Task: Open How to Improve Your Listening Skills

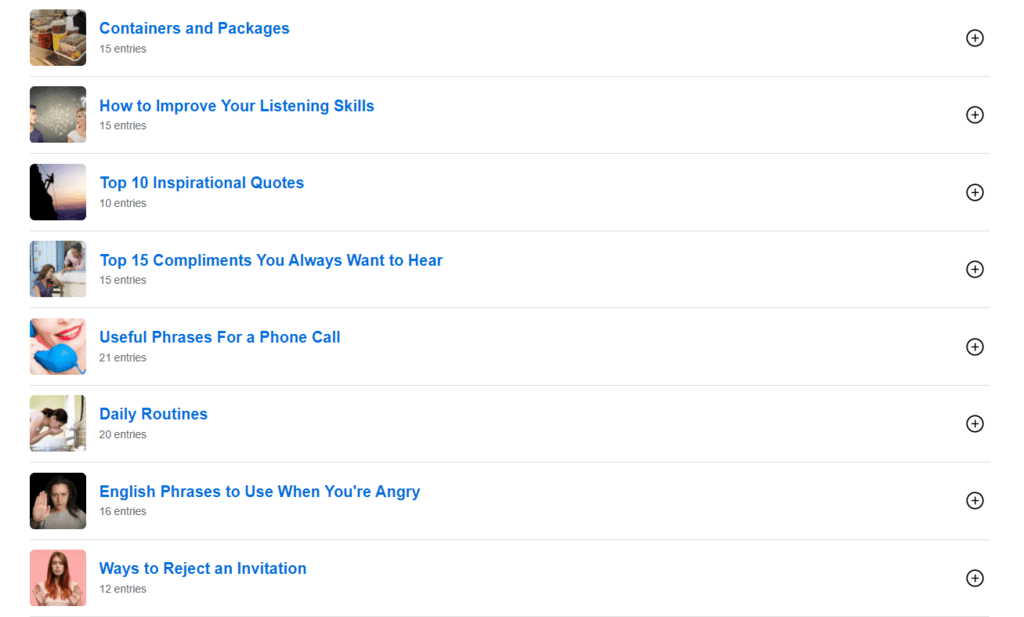Action: point(236,106)
